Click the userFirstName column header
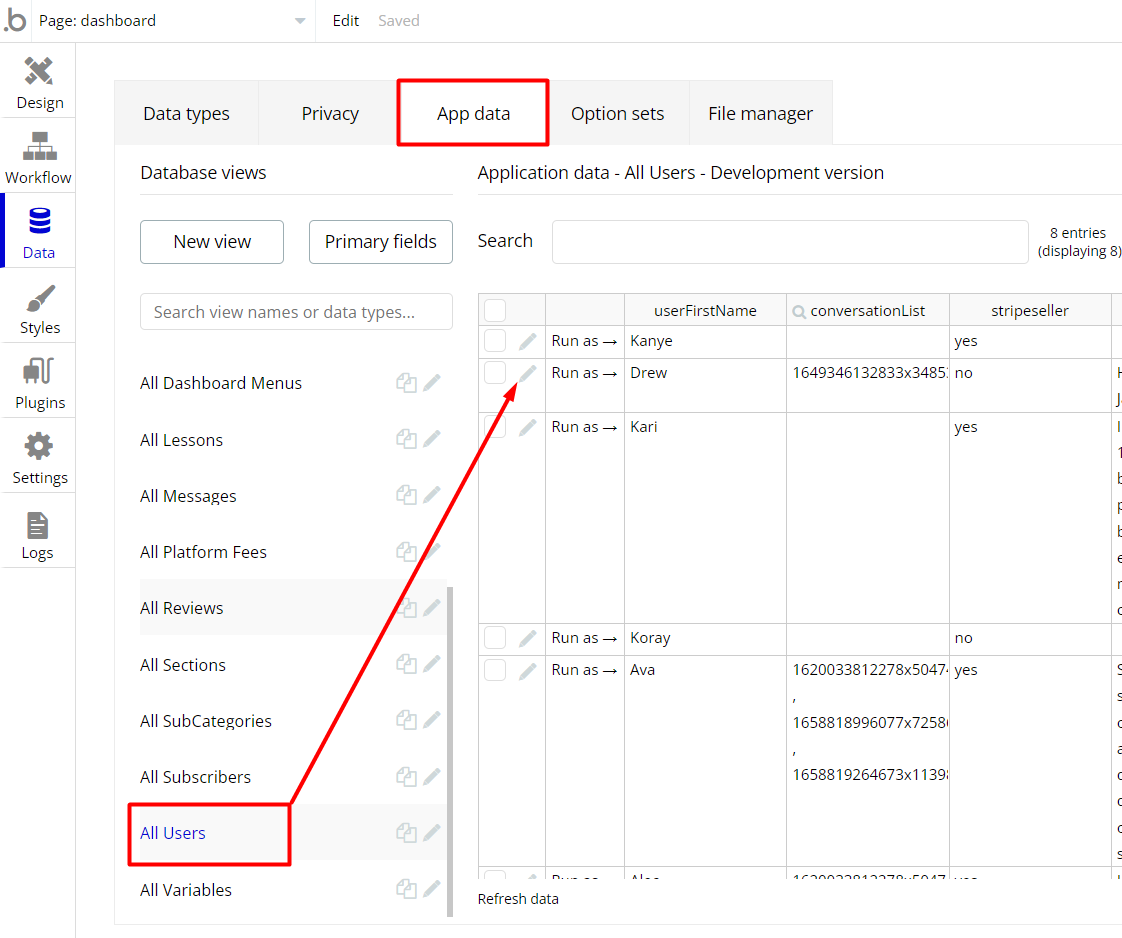 705,311
